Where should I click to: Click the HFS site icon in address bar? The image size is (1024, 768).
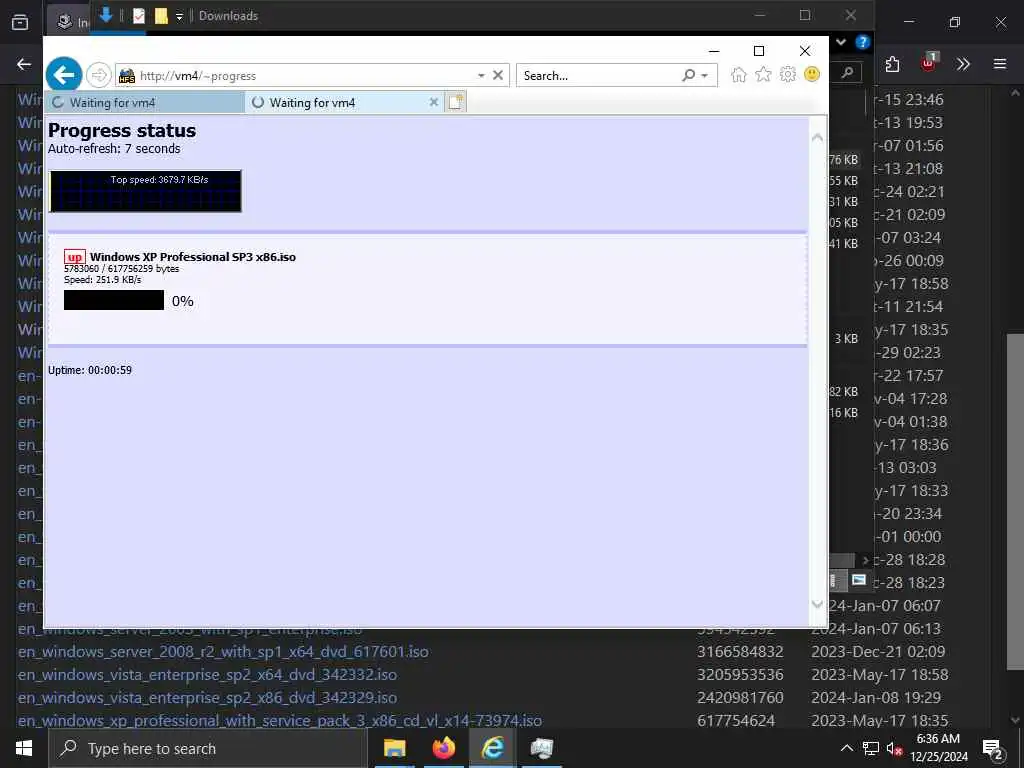(127, 76)
